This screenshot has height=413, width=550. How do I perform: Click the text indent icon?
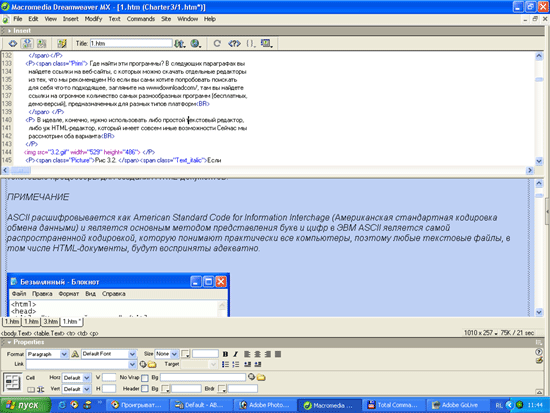258,365
